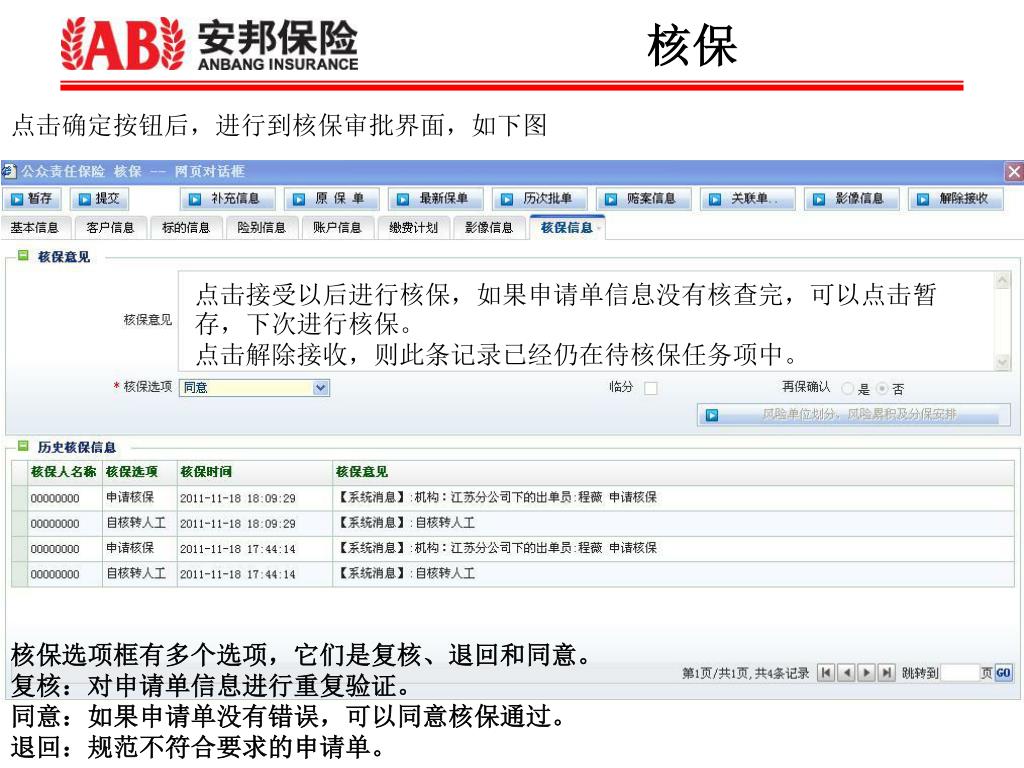Click the 跳转到 page number field
Viewport: 1024px width, 768px height.
pos(960,673)
